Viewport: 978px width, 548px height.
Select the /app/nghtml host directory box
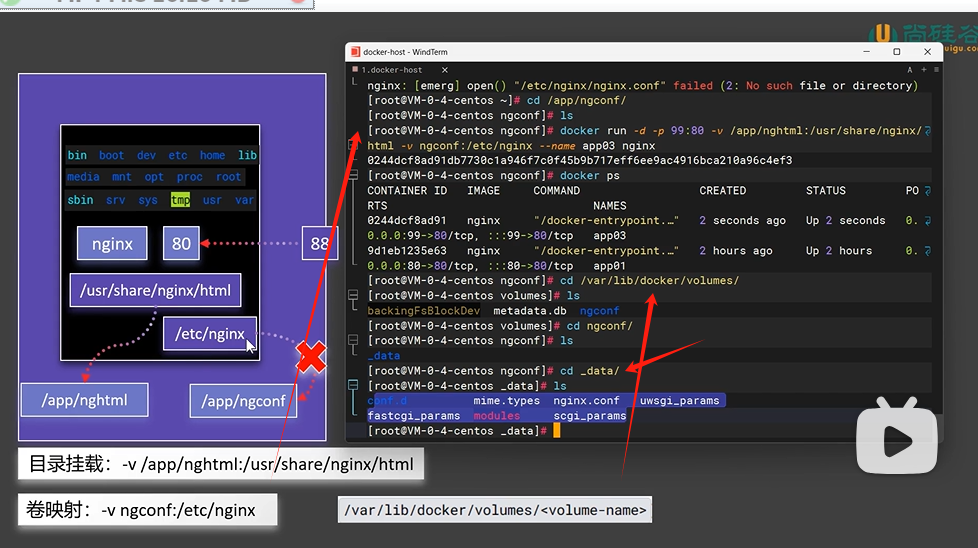coord(84,400)
